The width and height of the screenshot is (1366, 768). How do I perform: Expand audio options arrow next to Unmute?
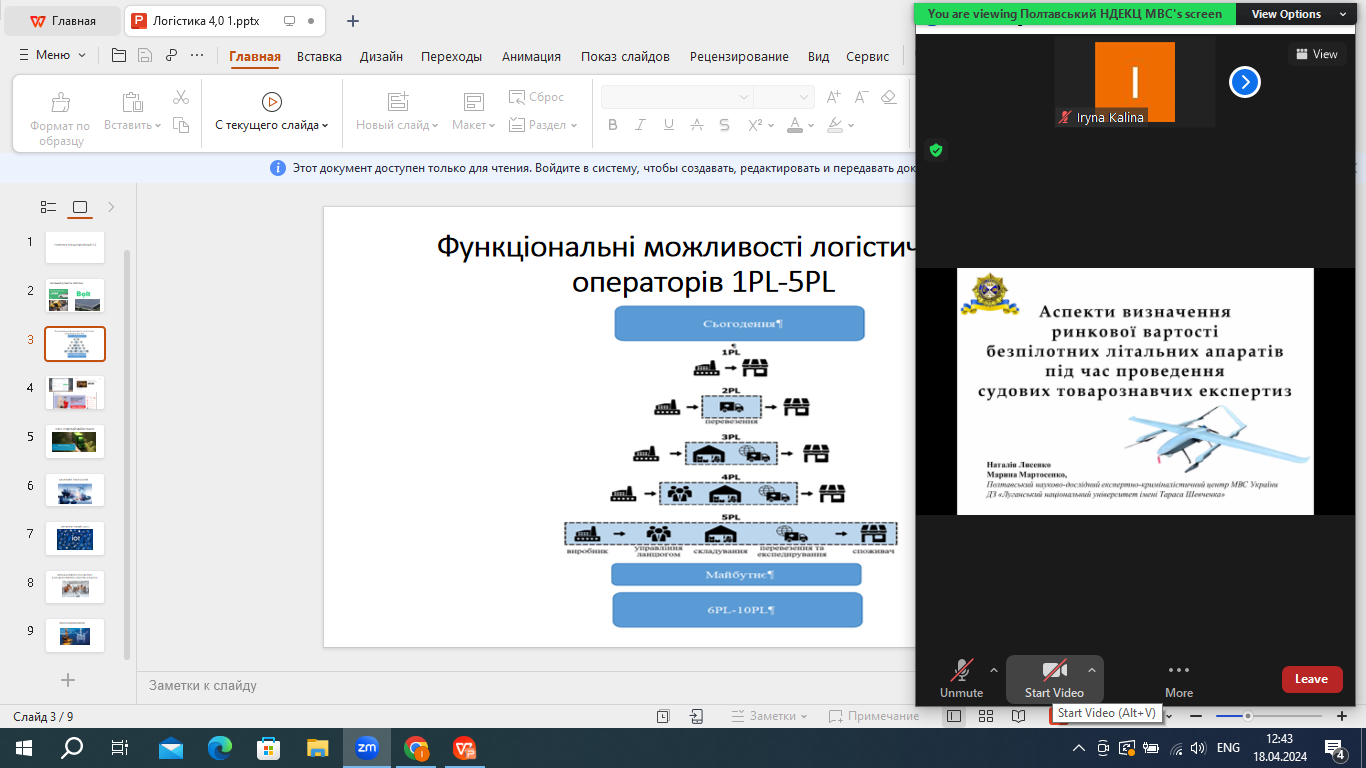pos(993,670)
